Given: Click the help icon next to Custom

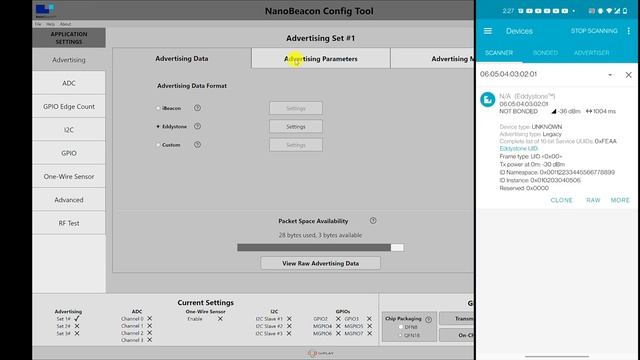Looking at the screenshot, I should (197, 144).
